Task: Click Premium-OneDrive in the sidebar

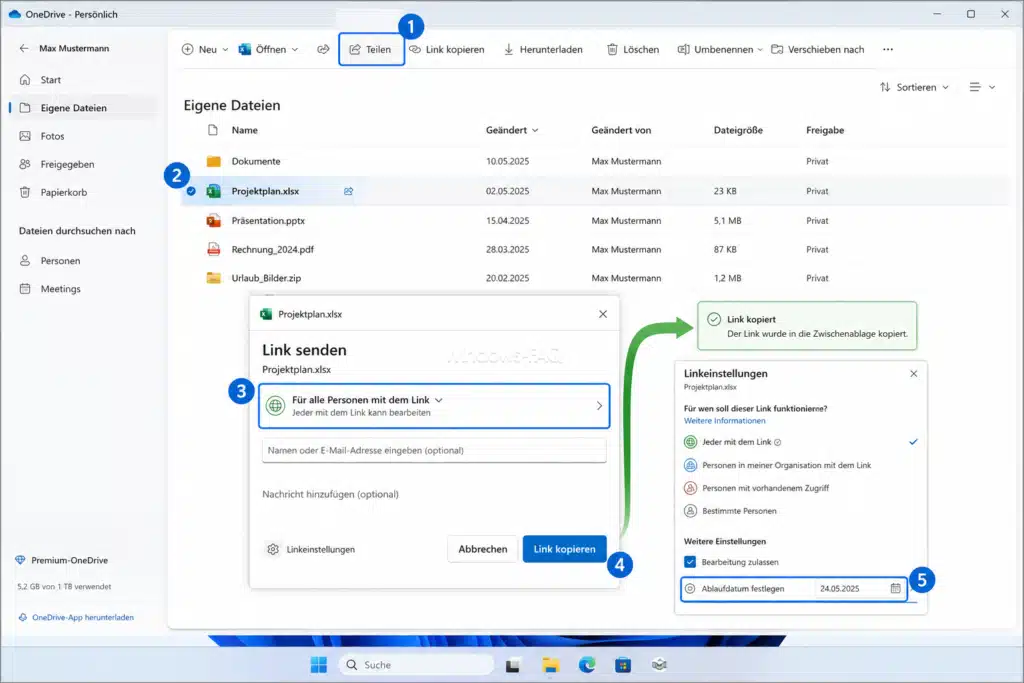Action: 62,560
